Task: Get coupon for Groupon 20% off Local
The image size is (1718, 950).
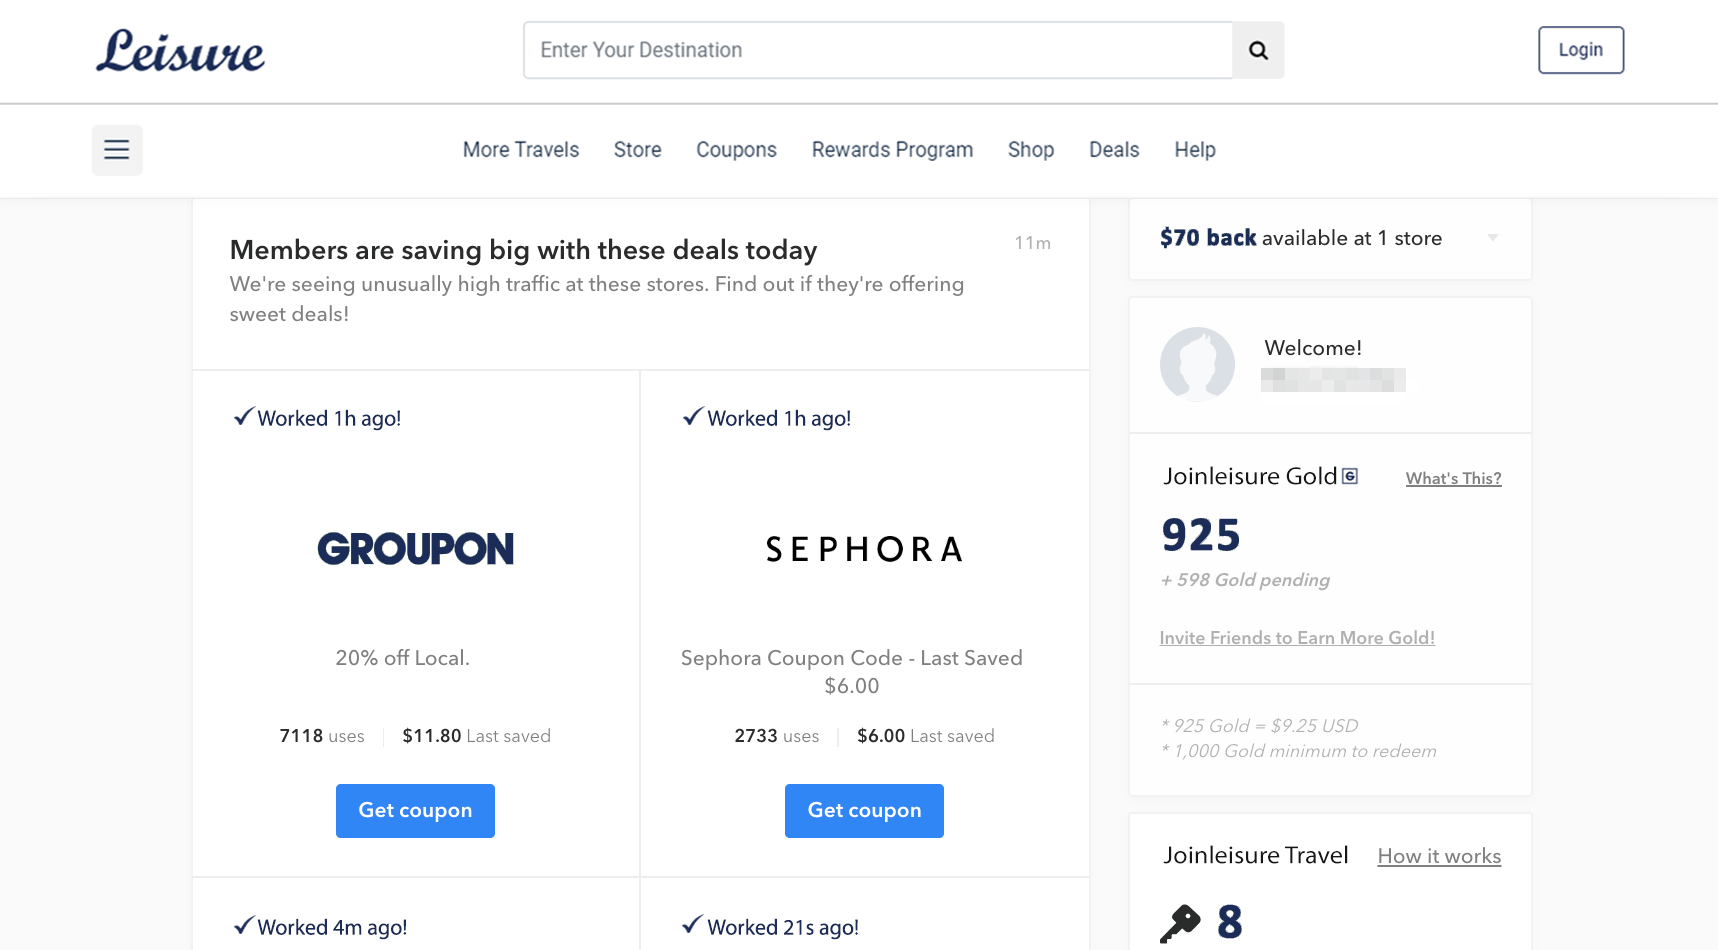Action: click(x=415, y=811)
